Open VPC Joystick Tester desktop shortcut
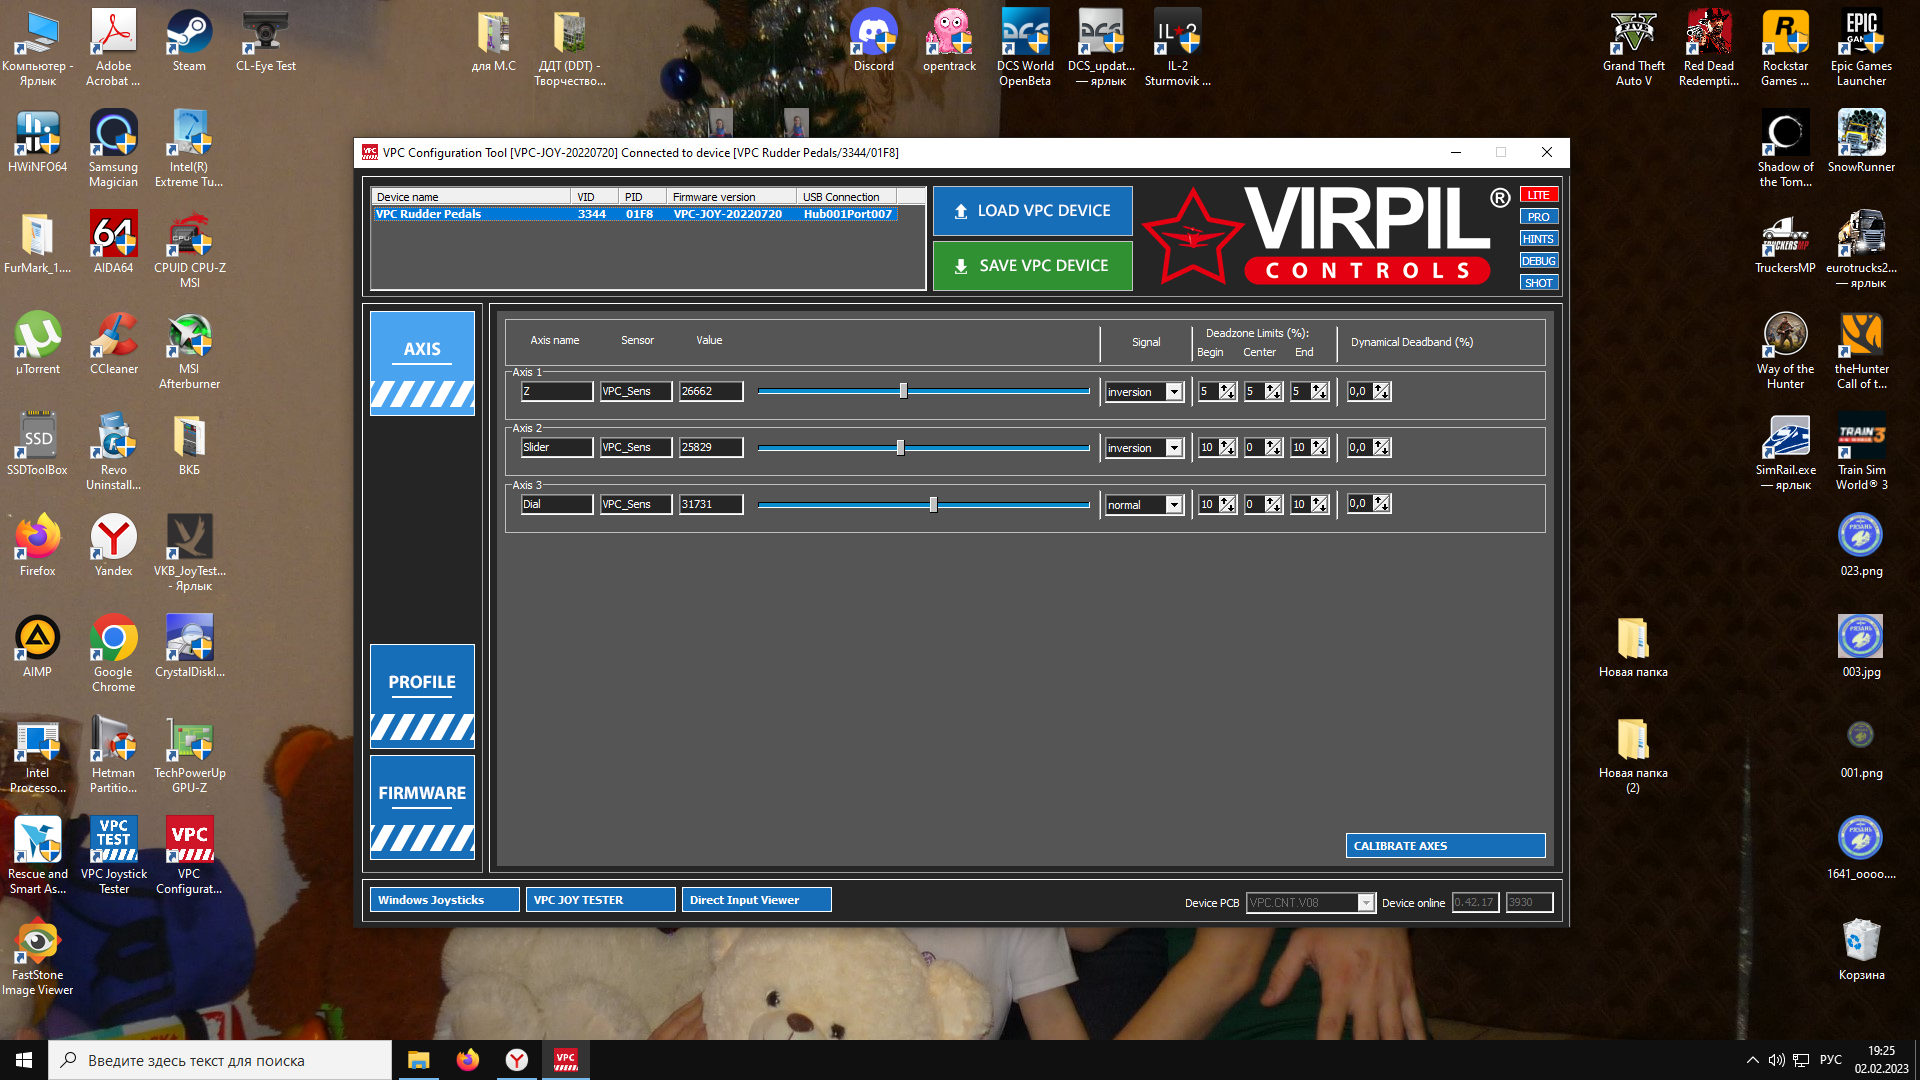 [x=113, y=856]
